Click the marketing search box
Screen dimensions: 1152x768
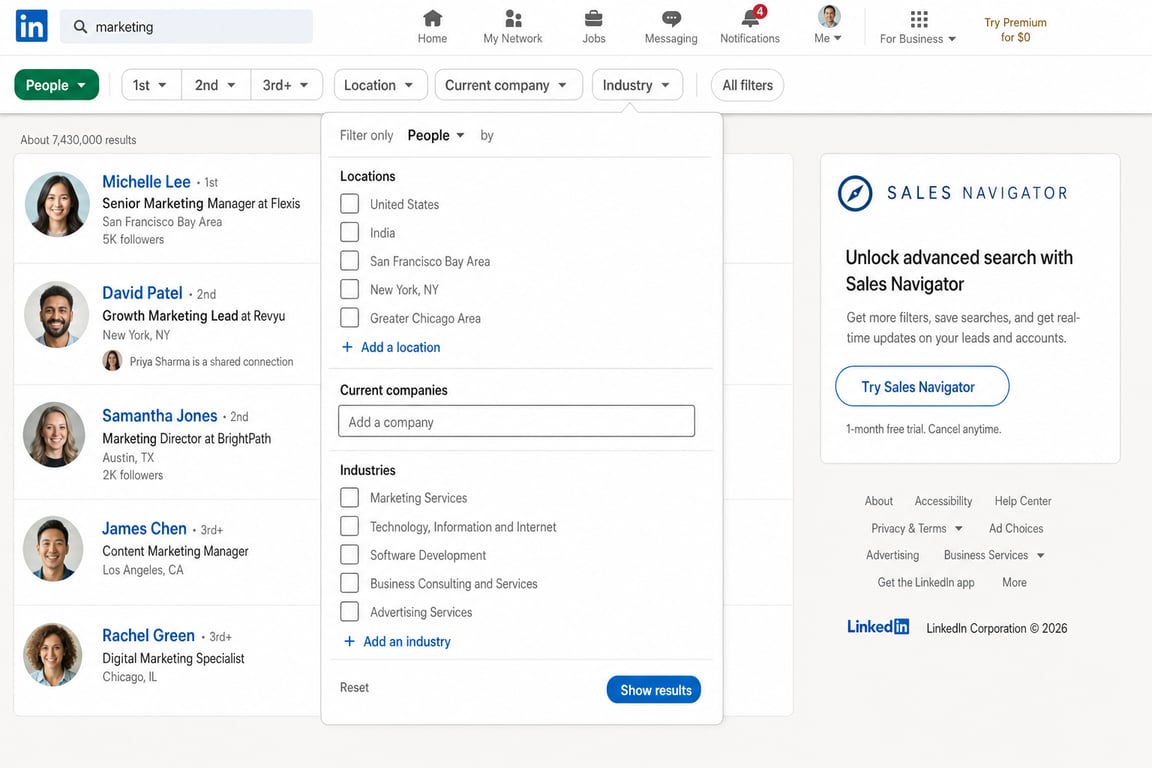coord(187,26)
